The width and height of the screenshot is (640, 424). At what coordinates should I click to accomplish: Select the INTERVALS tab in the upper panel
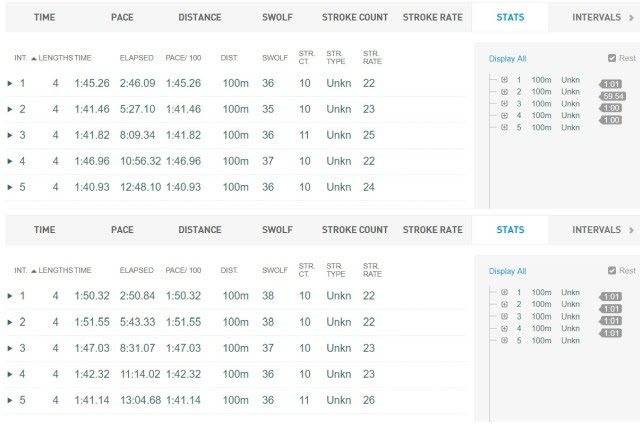pos(596,17)
